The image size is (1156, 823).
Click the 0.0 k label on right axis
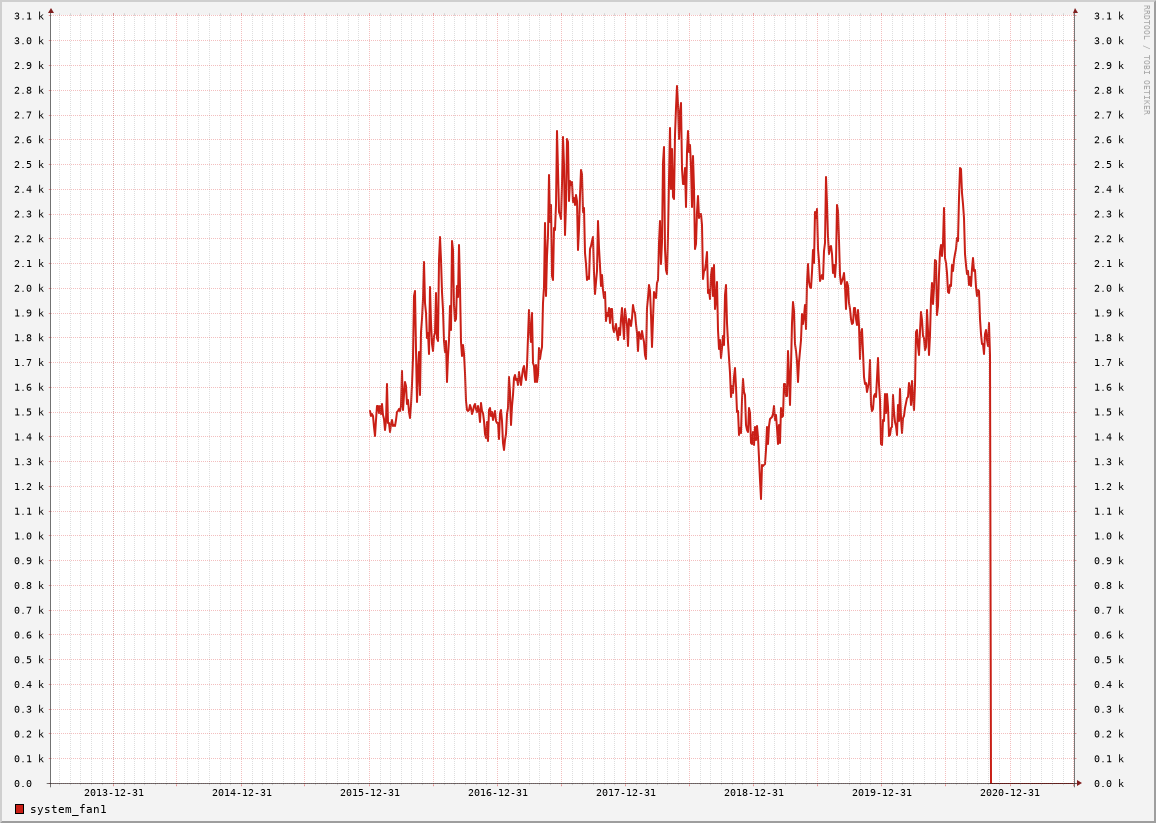point(1108,784)
